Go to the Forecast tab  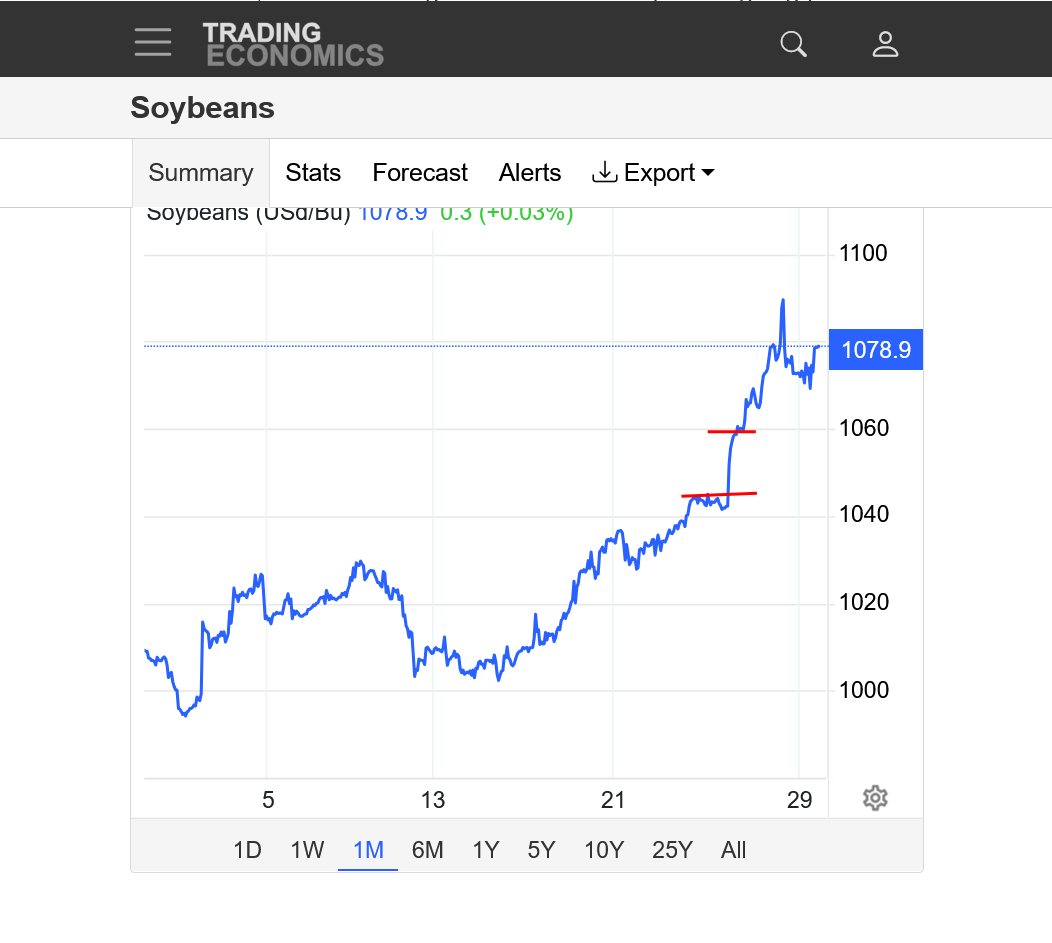click(420, 173)
